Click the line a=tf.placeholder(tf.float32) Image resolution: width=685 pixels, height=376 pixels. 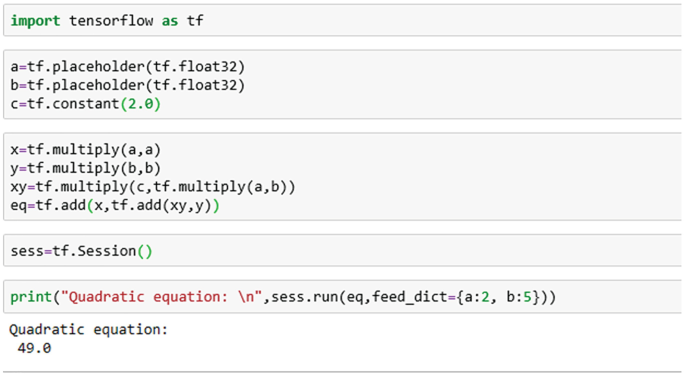(128, 66)
